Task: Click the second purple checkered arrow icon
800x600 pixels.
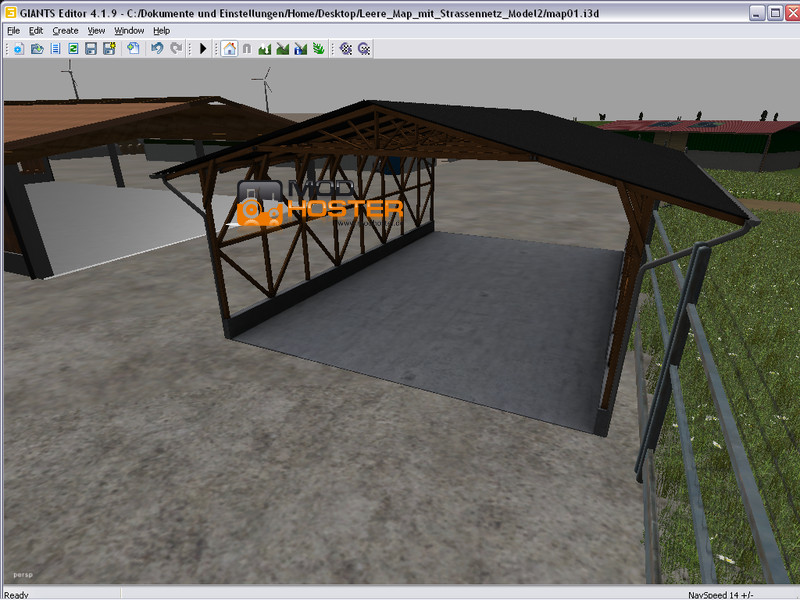Action: [364, 49]
